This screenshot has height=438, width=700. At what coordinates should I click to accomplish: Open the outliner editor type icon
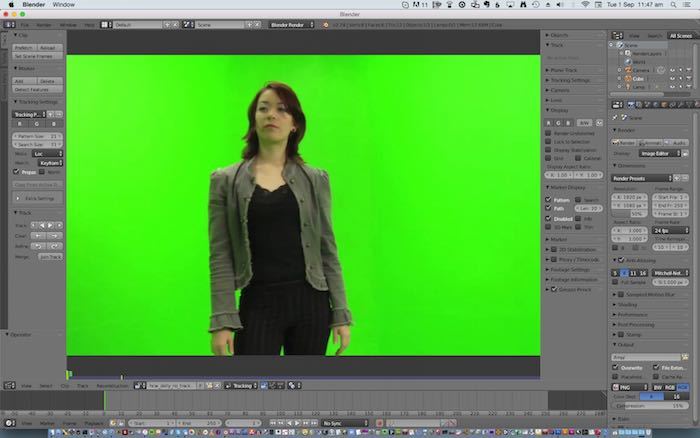click(617, 36)
